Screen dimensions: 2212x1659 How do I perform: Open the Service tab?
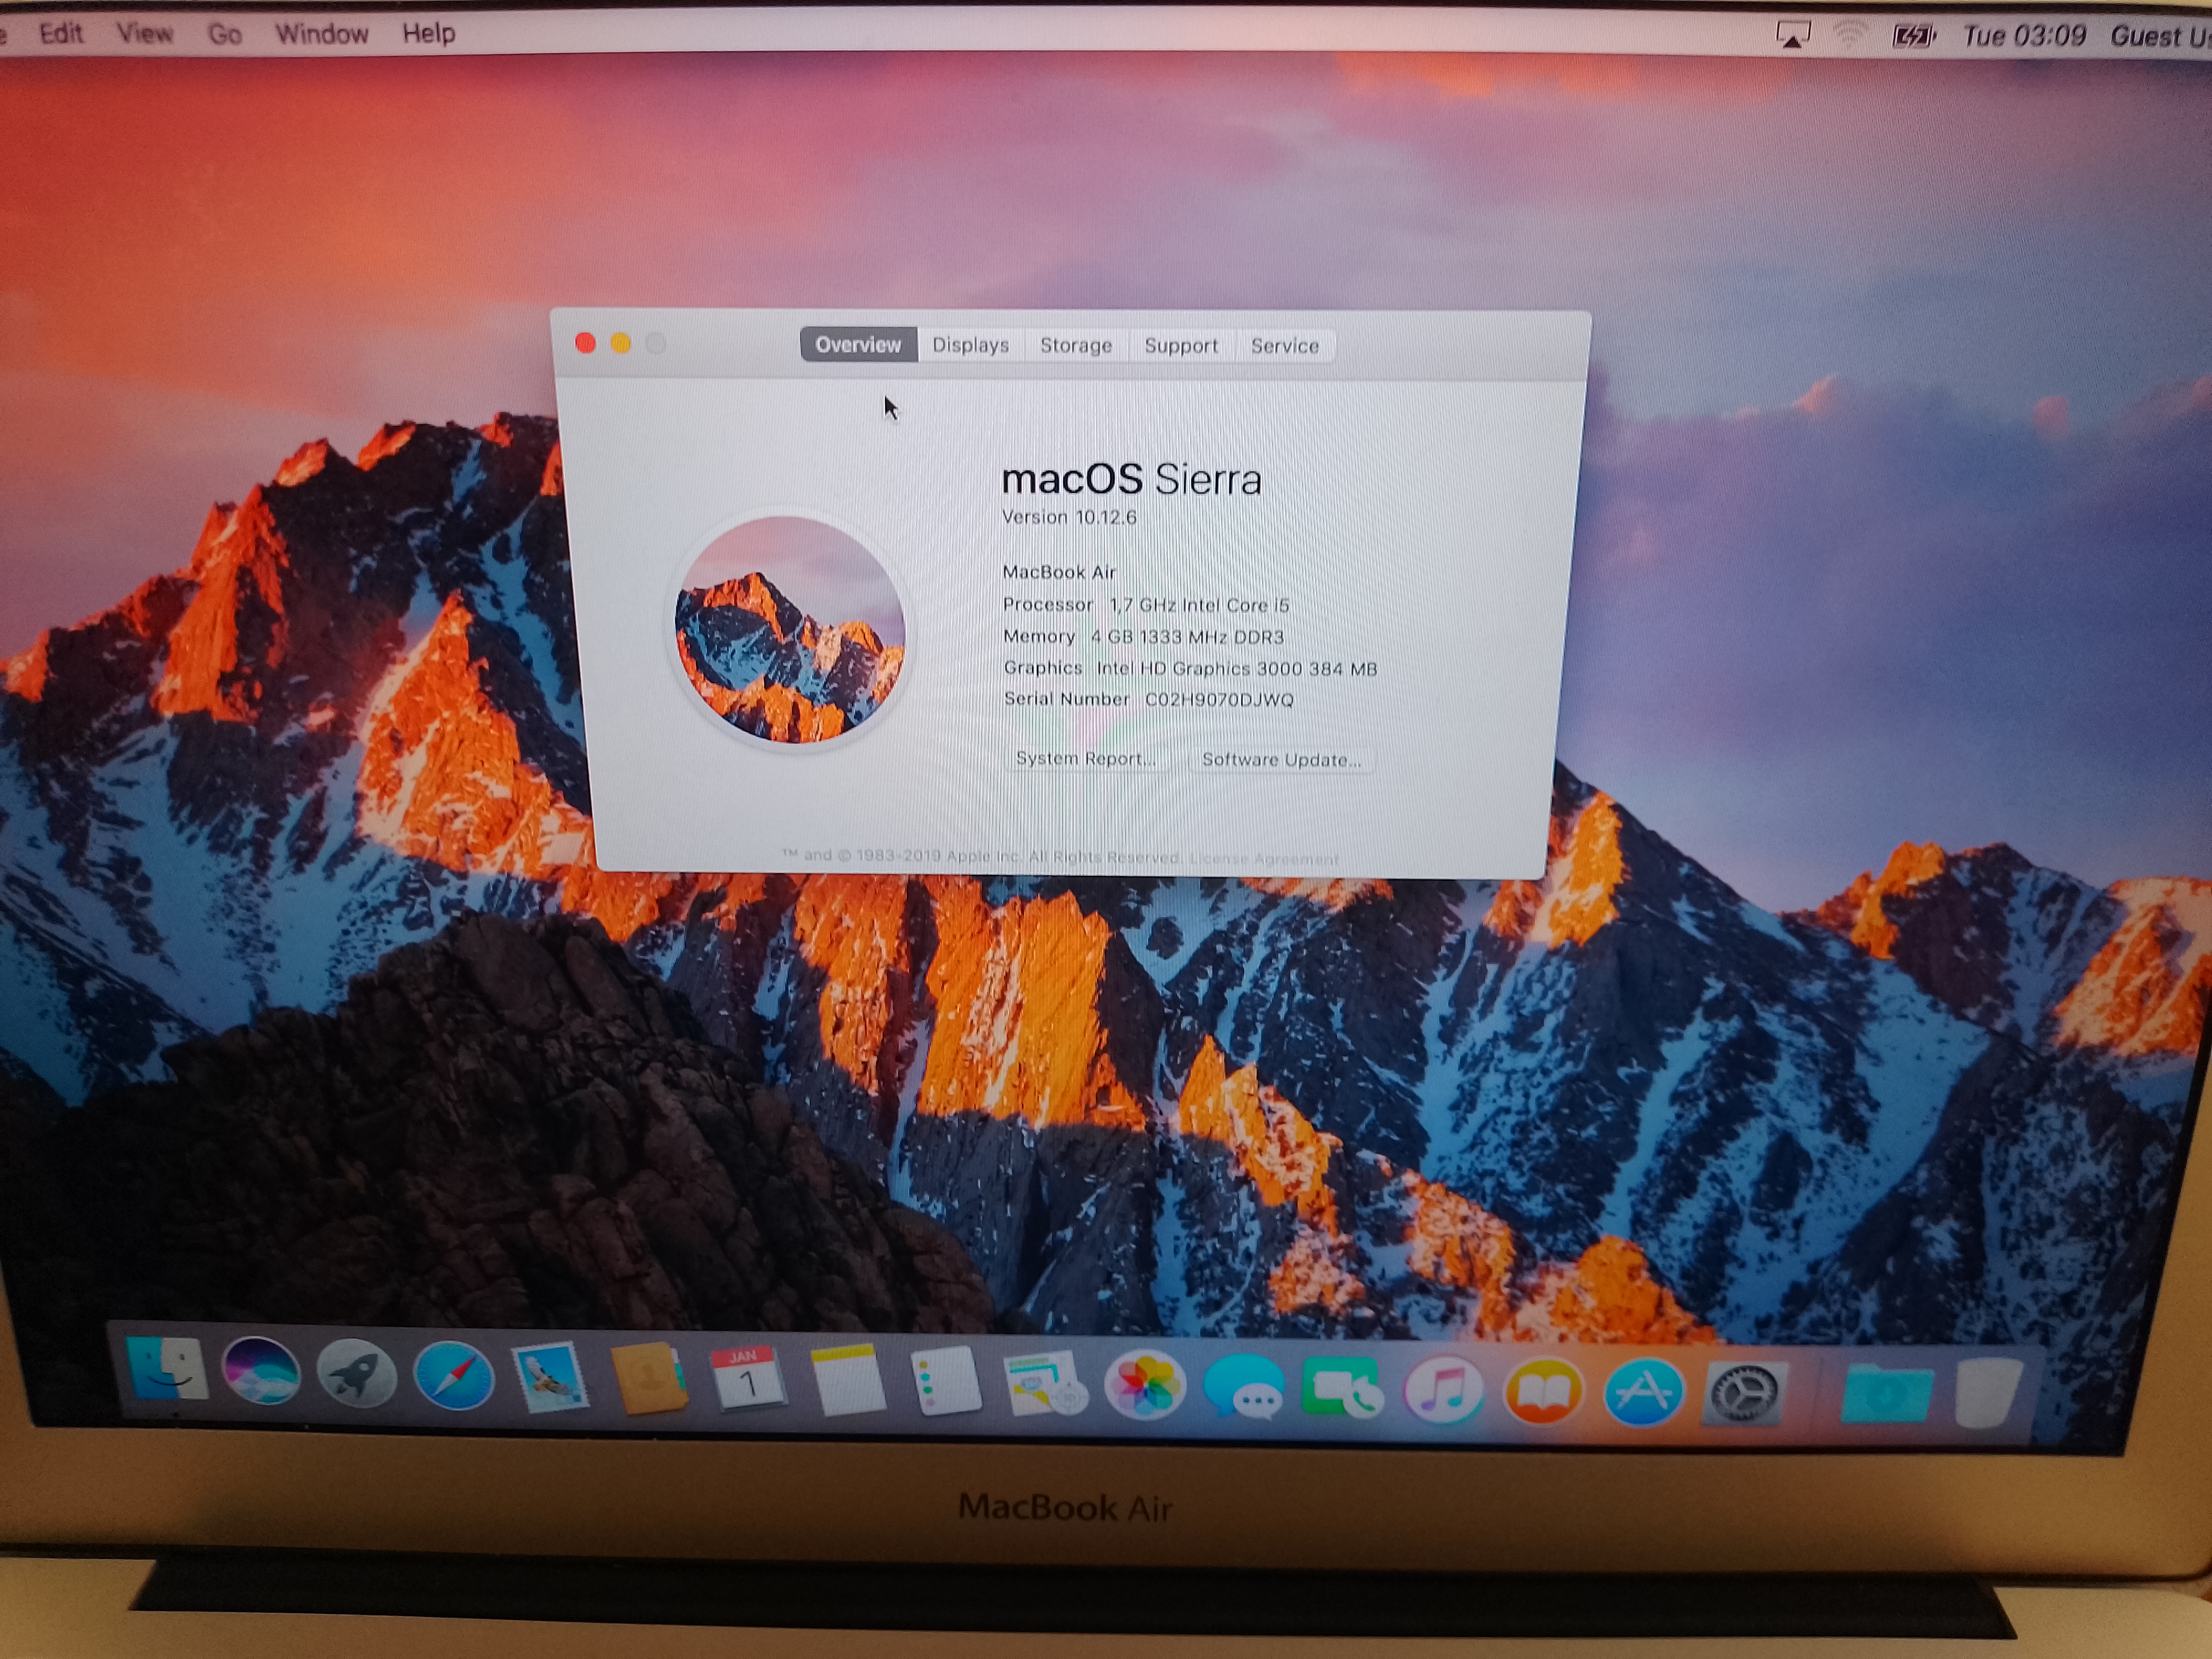pyautogui.click(x=1284, y=346)
